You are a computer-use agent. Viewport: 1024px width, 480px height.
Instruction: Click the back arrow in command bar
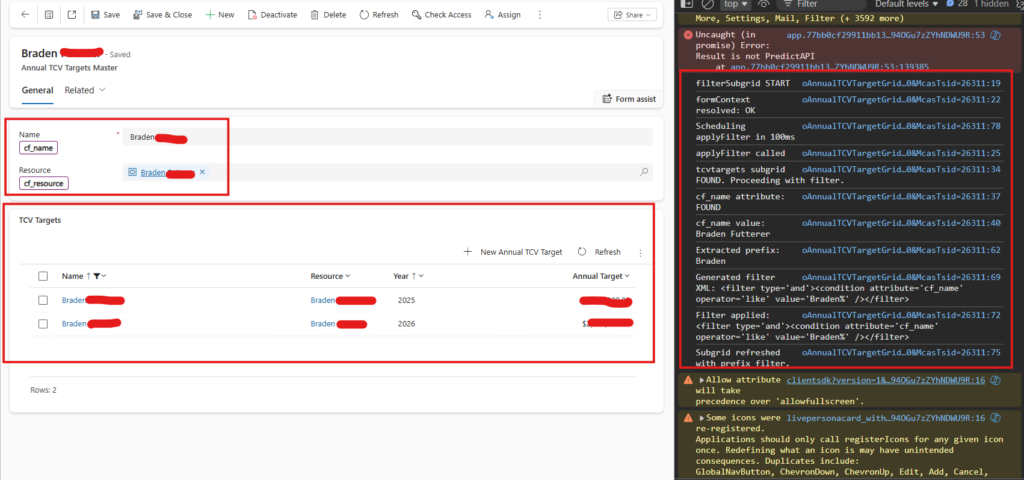click(x=24, y=15)
